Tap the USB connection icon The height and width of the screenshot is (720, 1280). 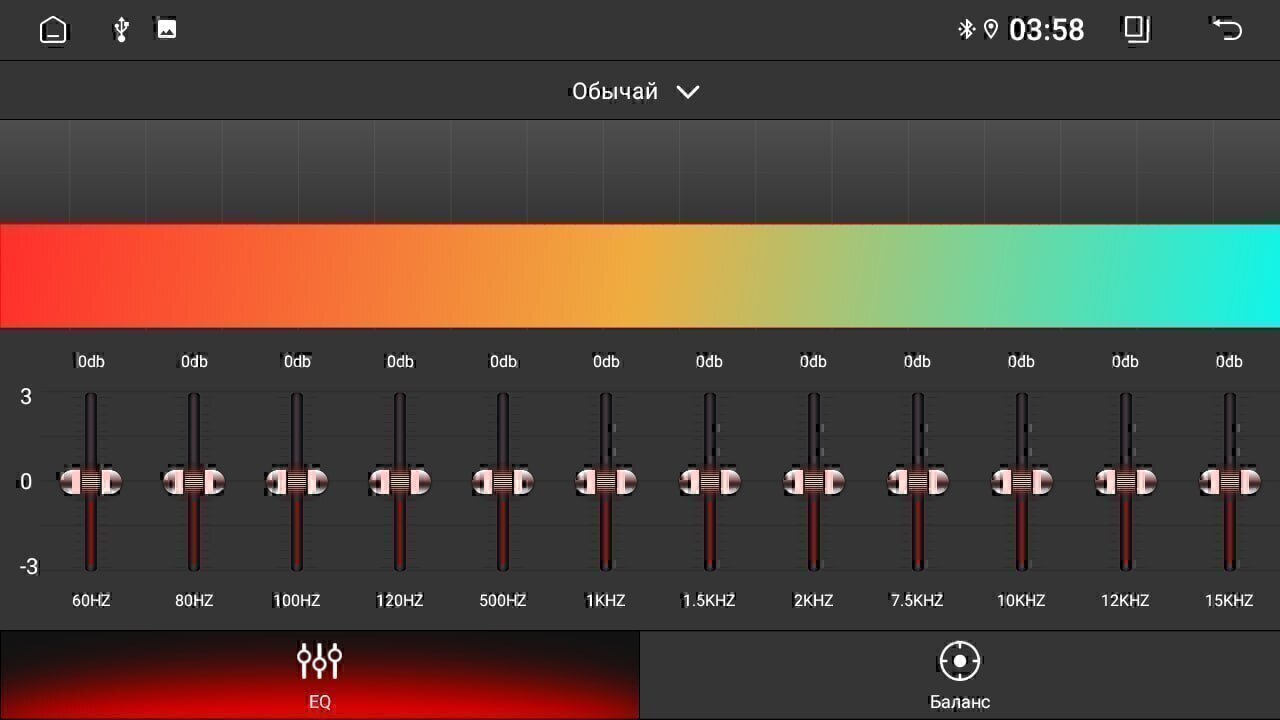coord(121,30)
